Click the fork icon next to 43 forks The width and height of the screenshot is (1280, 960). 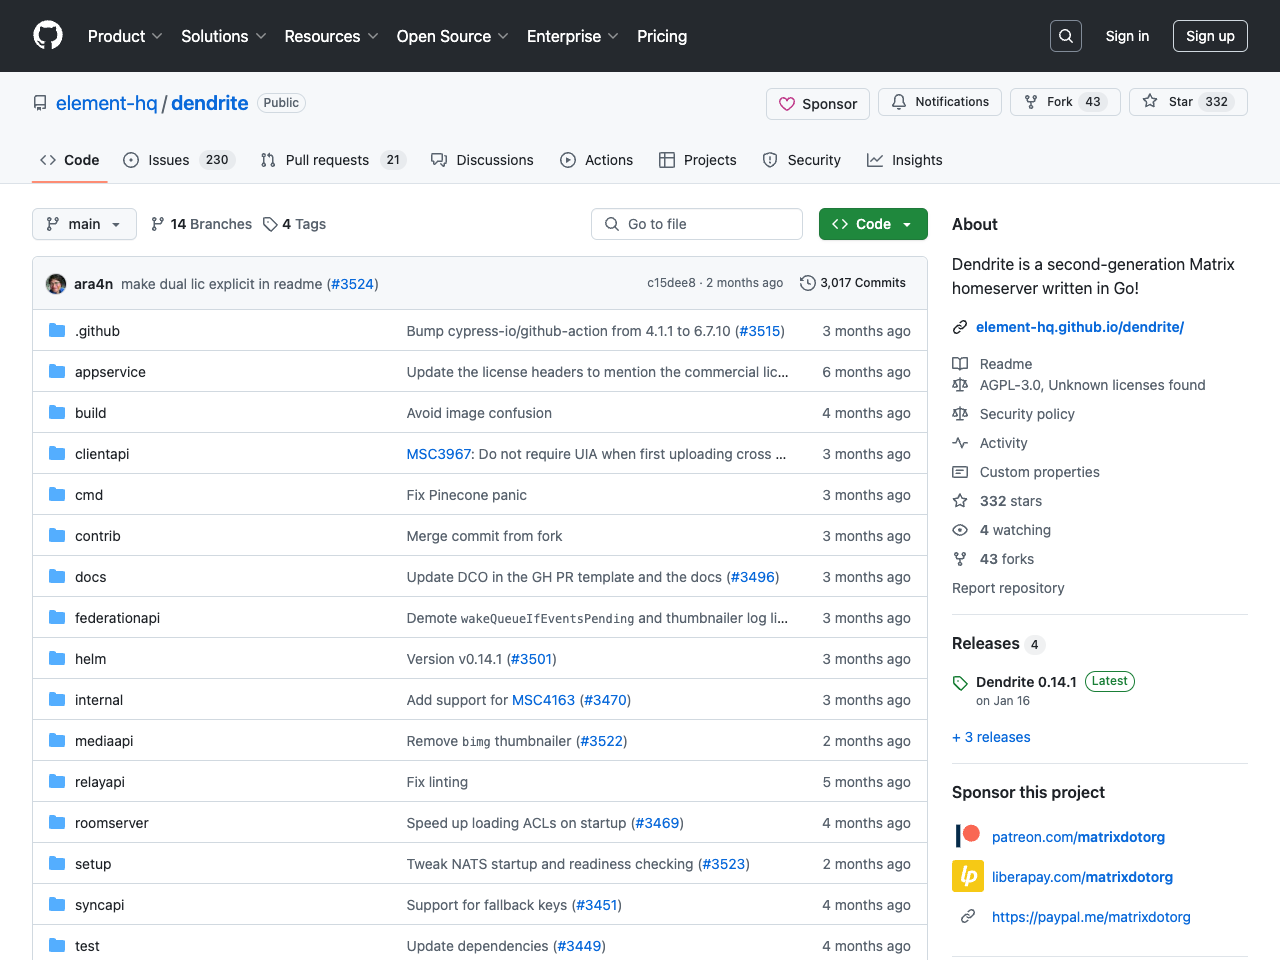click(x=960, y=559)
